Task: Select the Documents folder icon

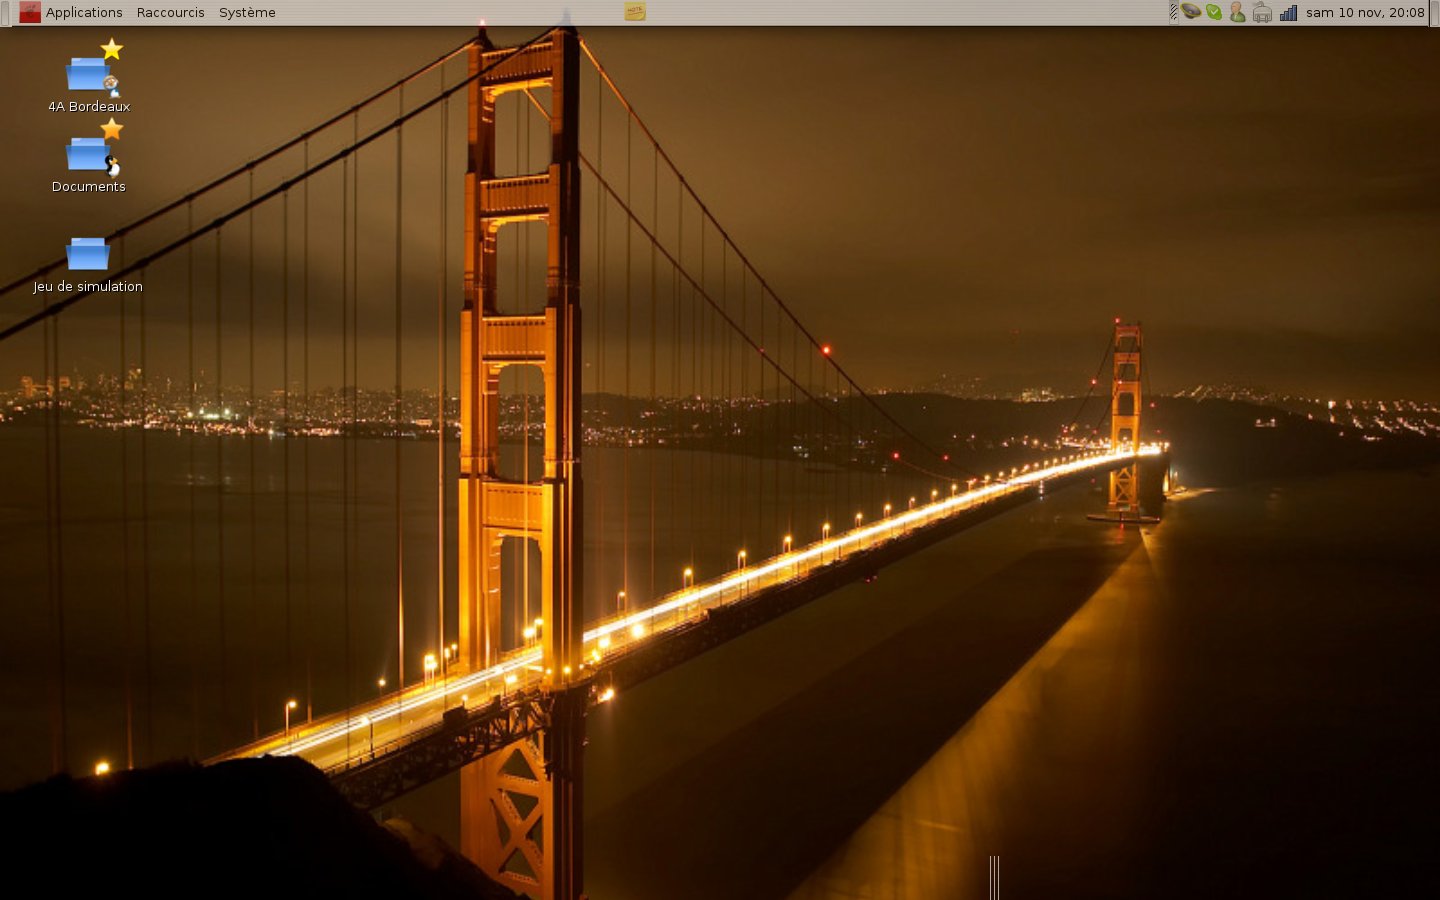Action: click(88, 154)
